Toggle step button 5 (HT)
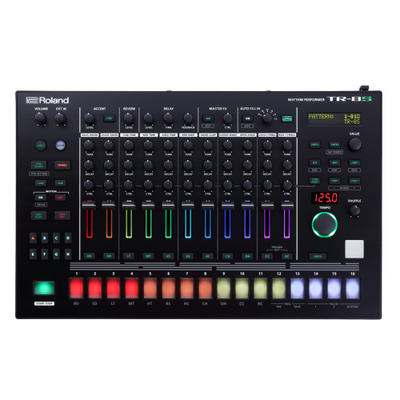The image size is (400, 400). coord(150,288)
